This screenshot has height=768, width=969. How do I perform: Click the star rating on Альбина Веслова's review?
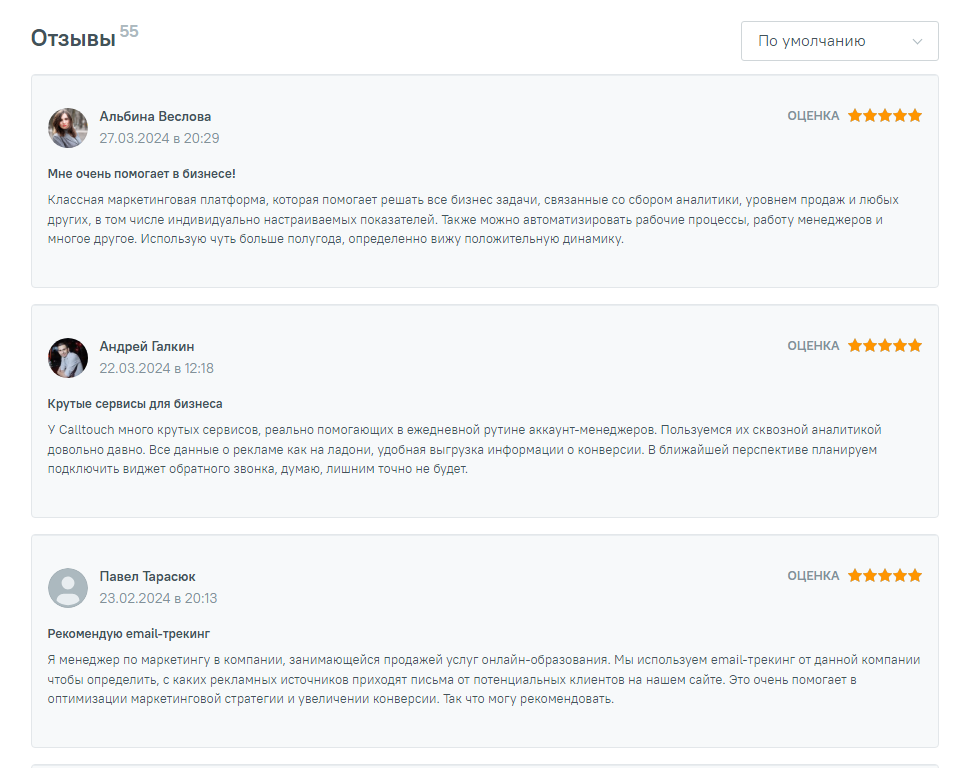pos(884,116)
